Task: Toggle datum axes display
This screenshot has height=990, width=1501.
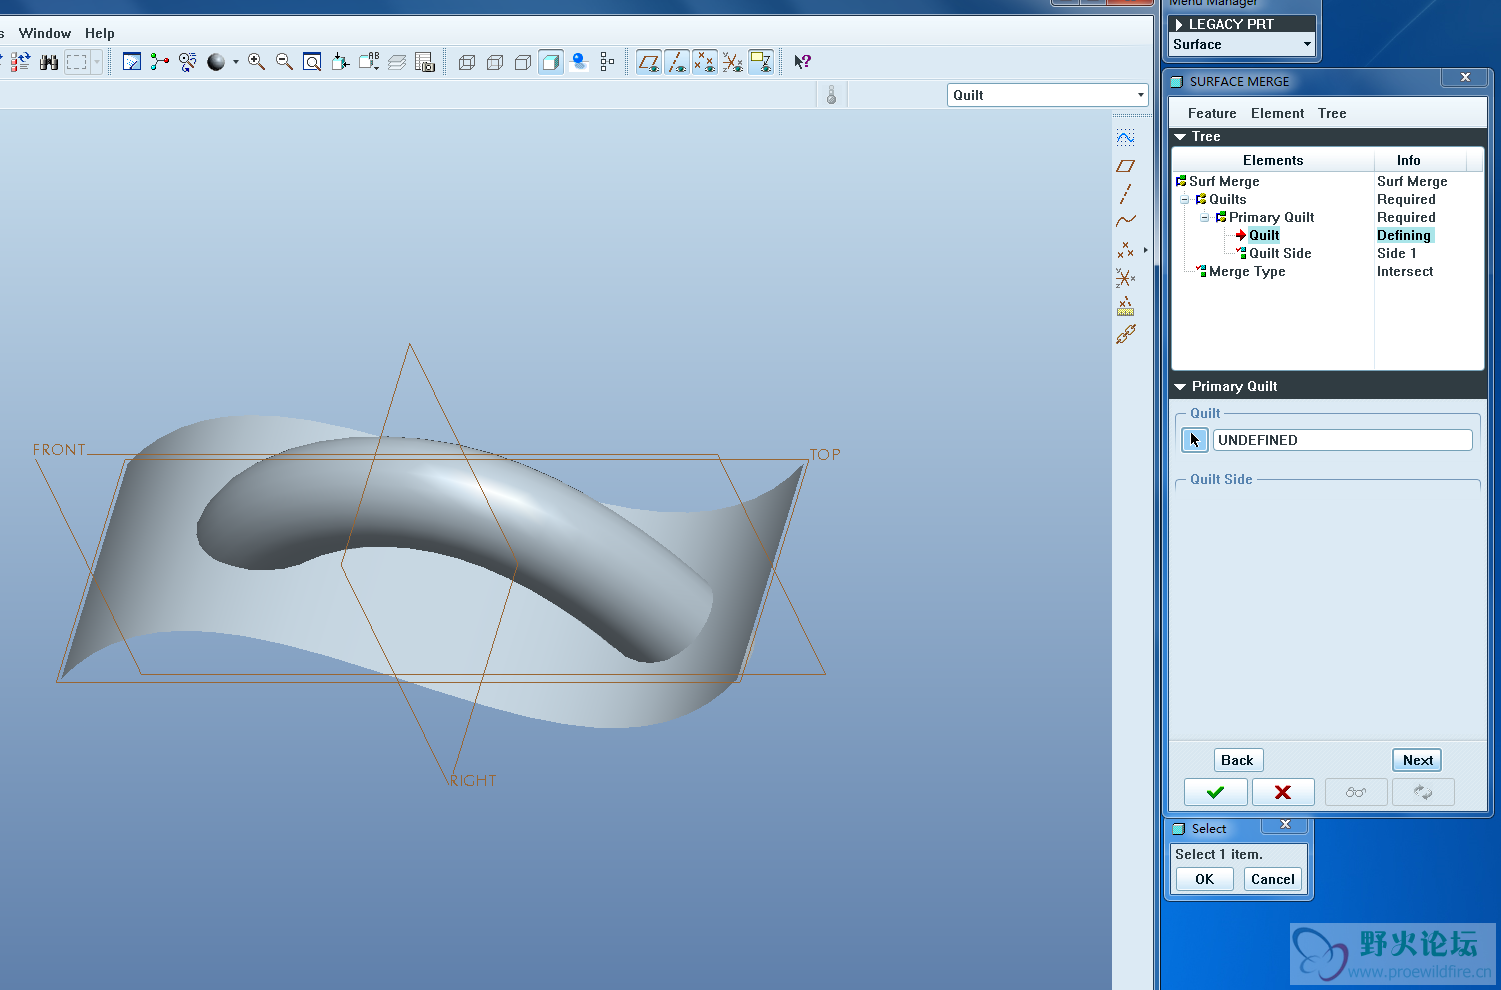Action: (x=677, y=62)
